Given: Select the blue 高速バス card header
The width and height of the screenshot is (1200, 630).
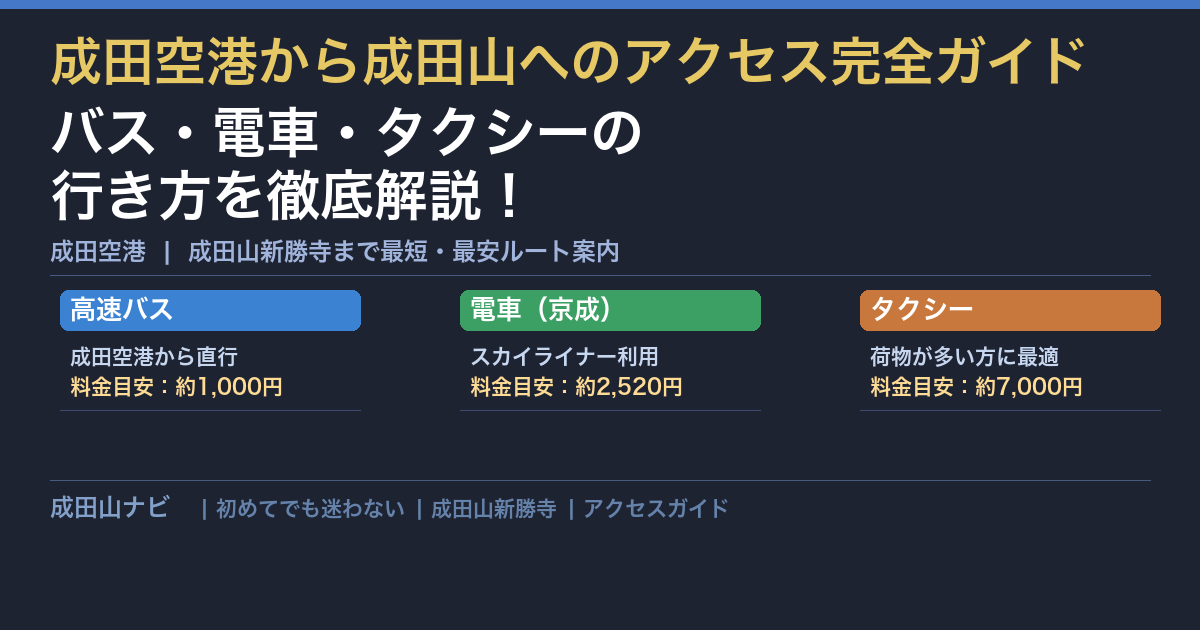Looking at the screenshot, I should [x=210, y=310].
